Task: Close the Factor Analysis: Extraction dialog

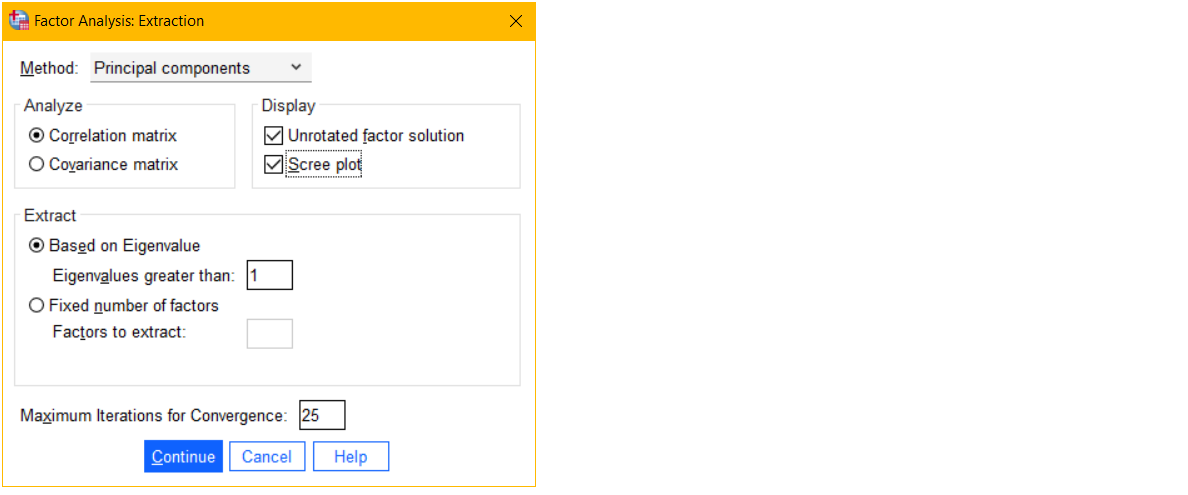Action: tap(516, 21)
